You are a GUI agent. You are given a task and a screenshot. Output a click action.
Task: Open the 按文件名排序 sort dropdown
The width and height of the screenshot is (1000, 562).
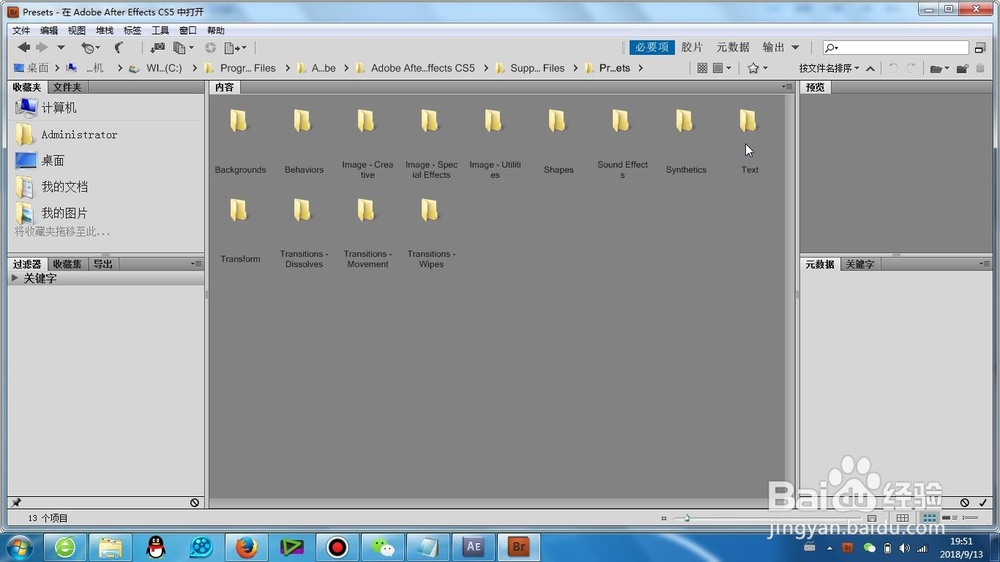tap(828, 68)
